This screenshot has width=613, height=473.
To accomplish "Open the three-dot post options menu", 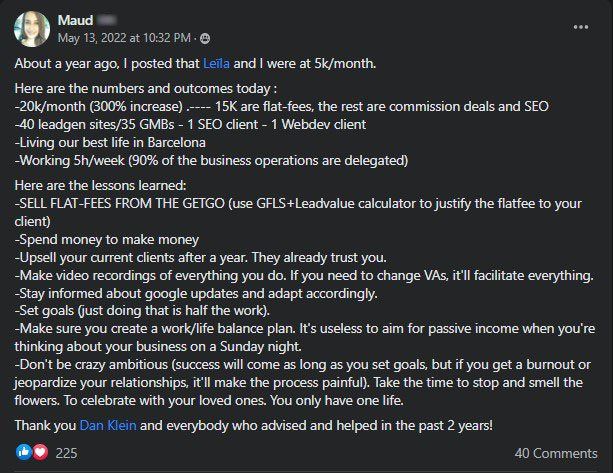I will [x=581, y=27].
